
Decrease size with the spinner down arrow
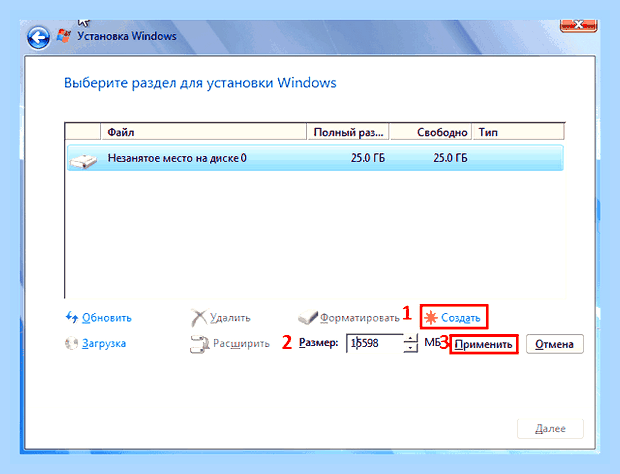coord(411,348)
